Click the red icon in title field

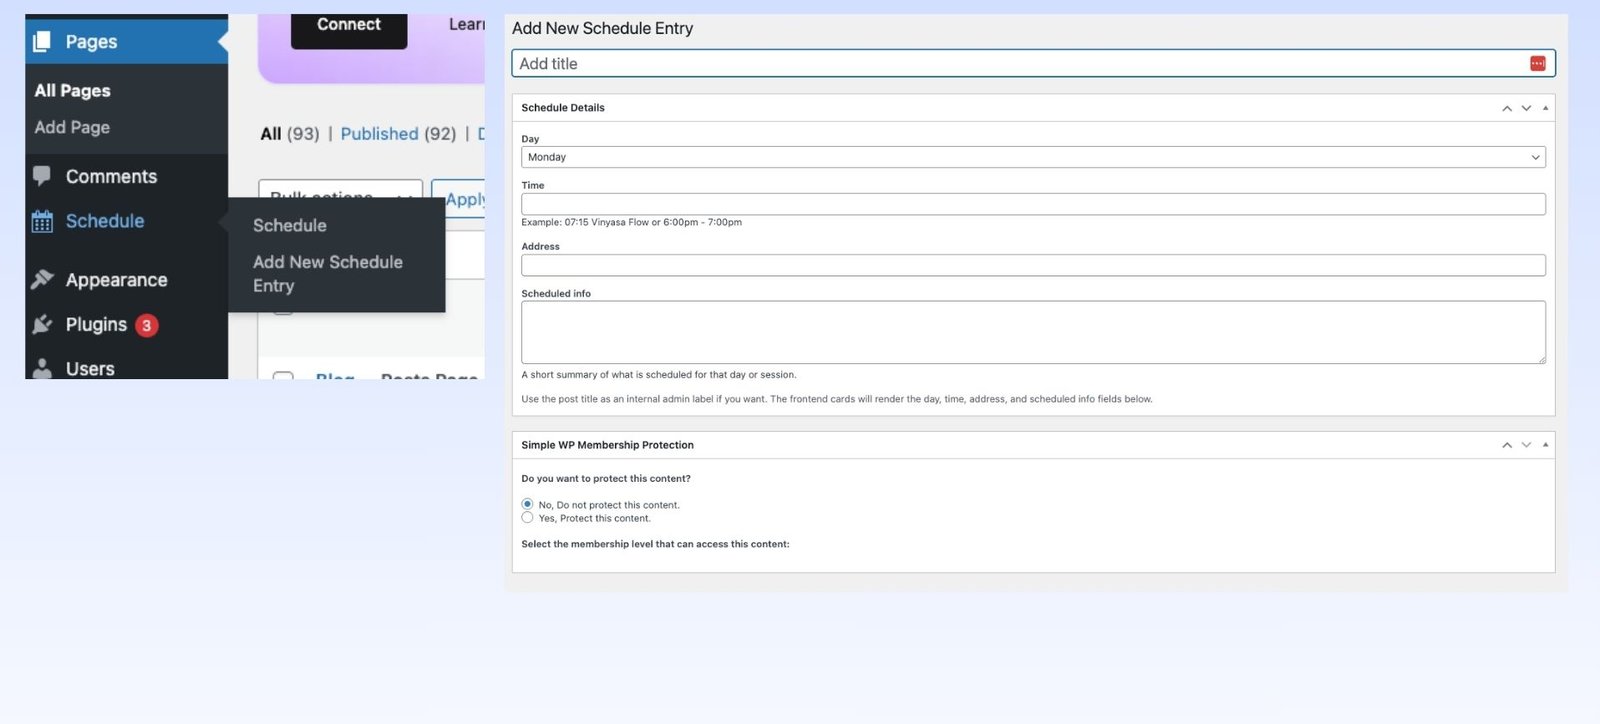pyautogui.click(x=1538, y=64)
